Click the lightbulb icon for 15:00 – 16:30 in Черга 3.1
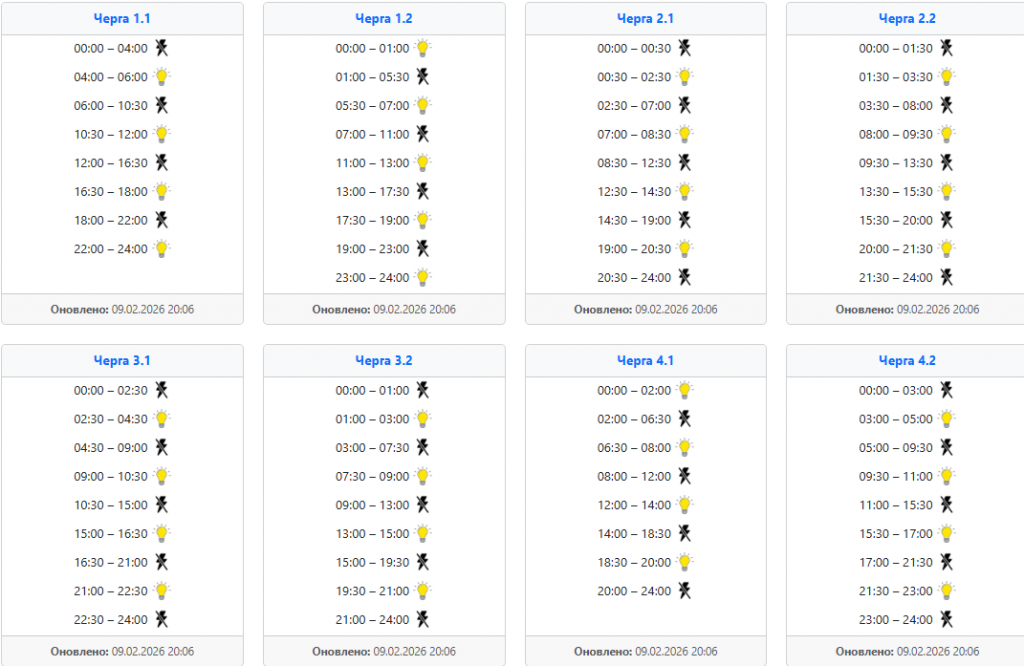Screen dimensions: 1024x666 tap(162, 534)
